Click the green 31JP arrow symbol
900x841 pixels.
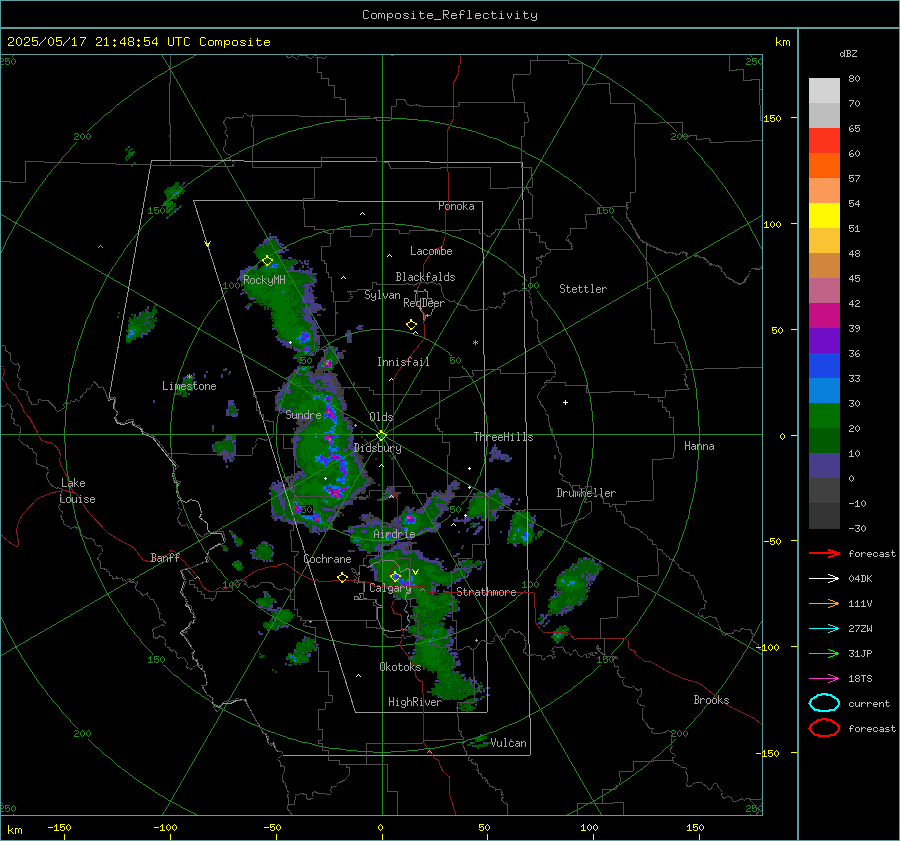point(824,653)
